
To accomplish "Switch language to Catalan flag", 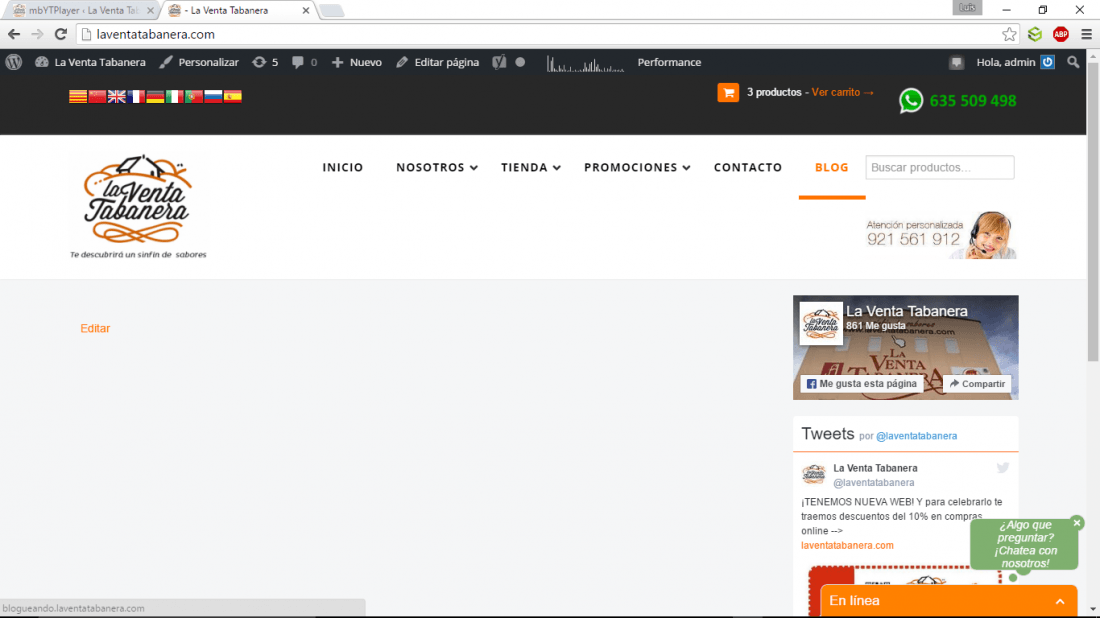I will click(x=78, y=96).
